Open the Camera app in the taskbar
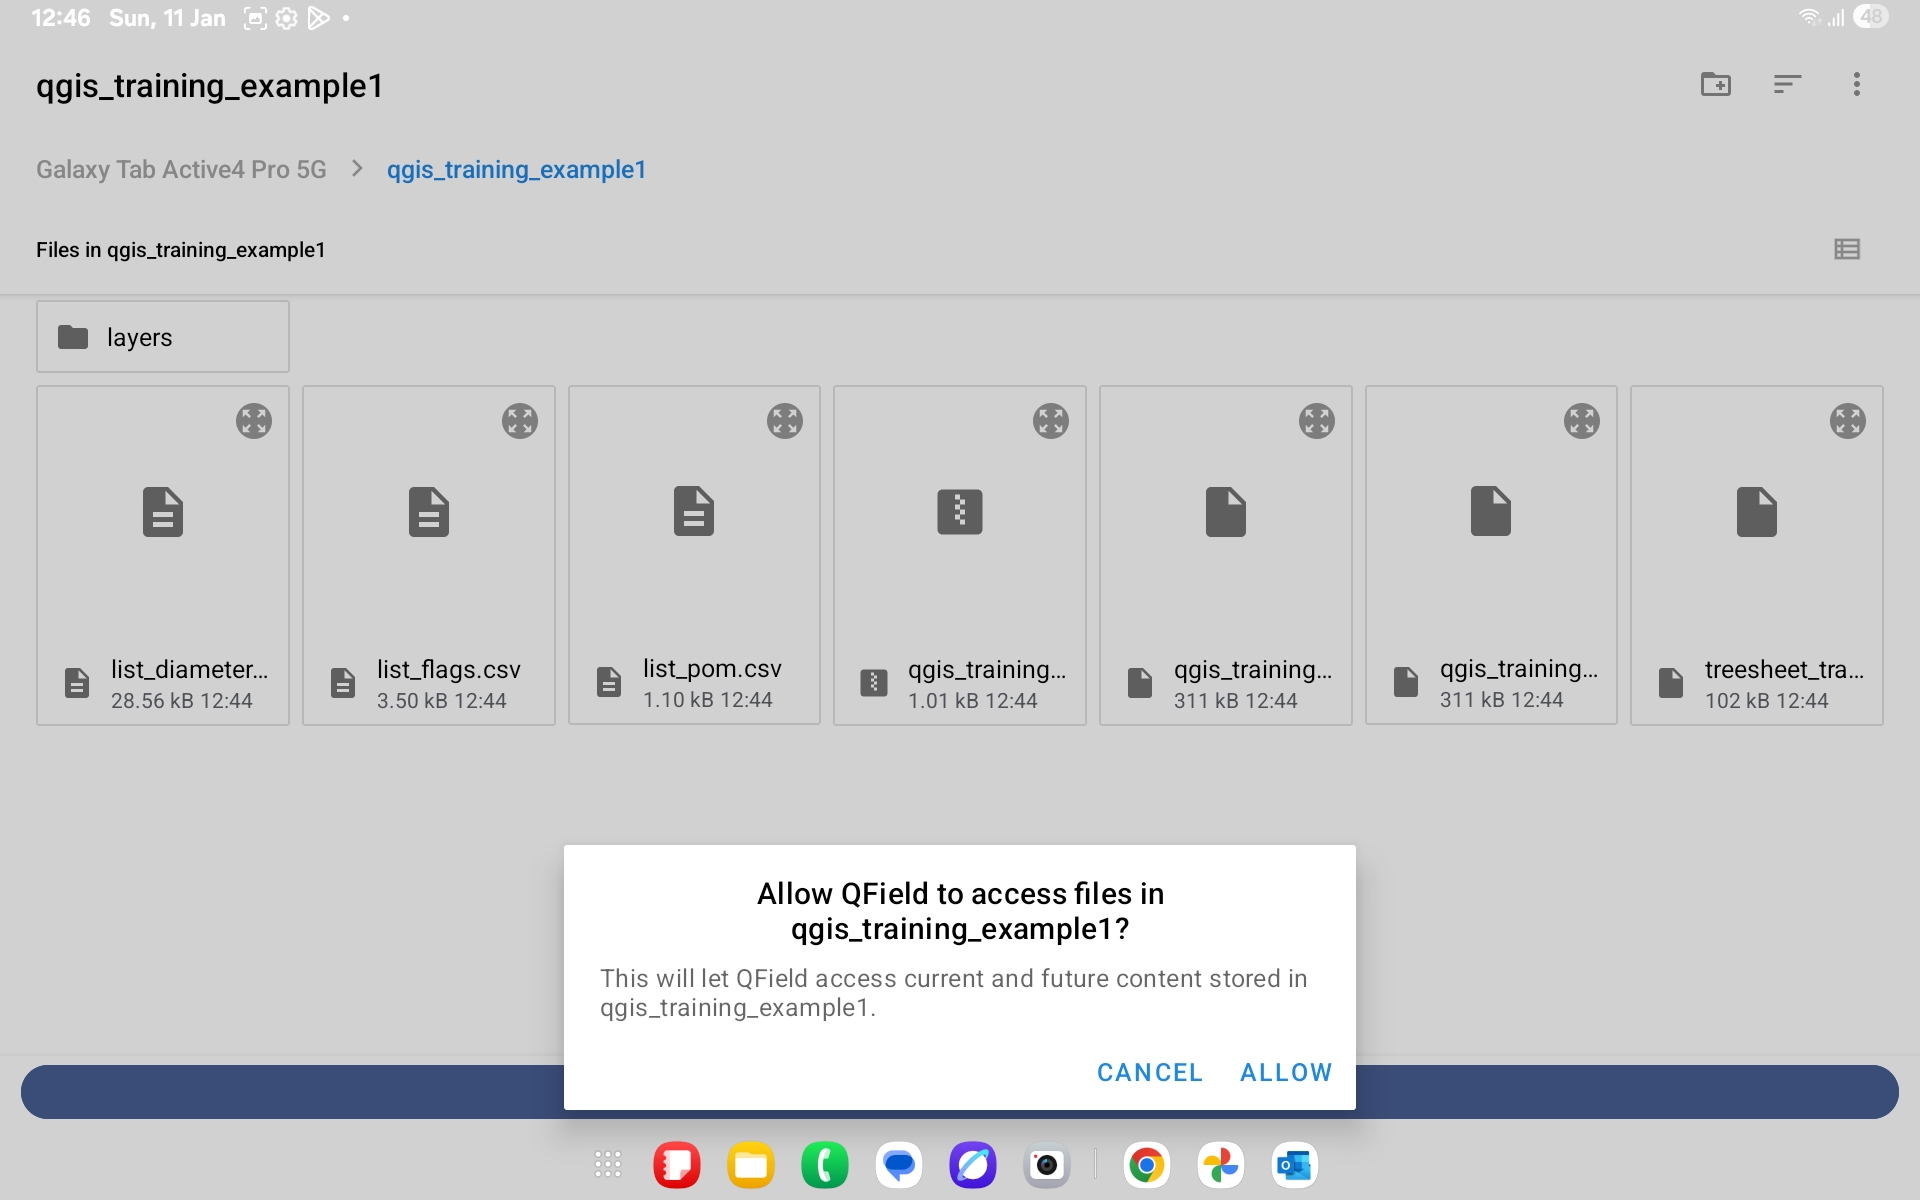Image resolution: width=1920 pixels, height=1200 pixels. pos(1047,1165)
